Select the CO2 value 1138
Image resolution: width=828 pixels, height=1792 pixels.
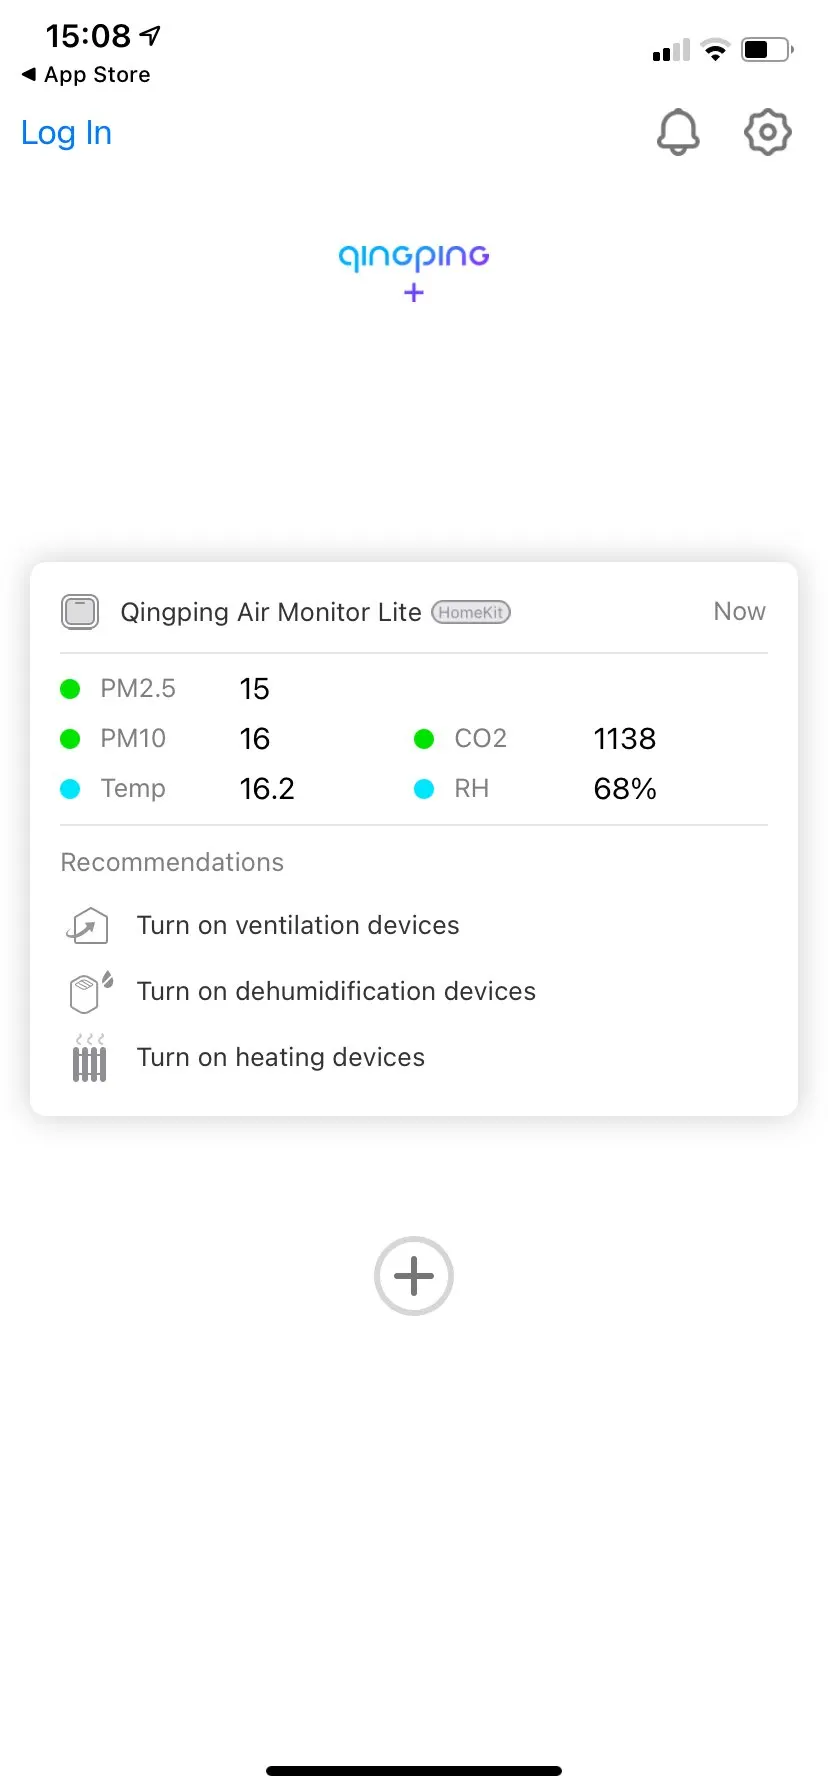[x=625, y=739]
